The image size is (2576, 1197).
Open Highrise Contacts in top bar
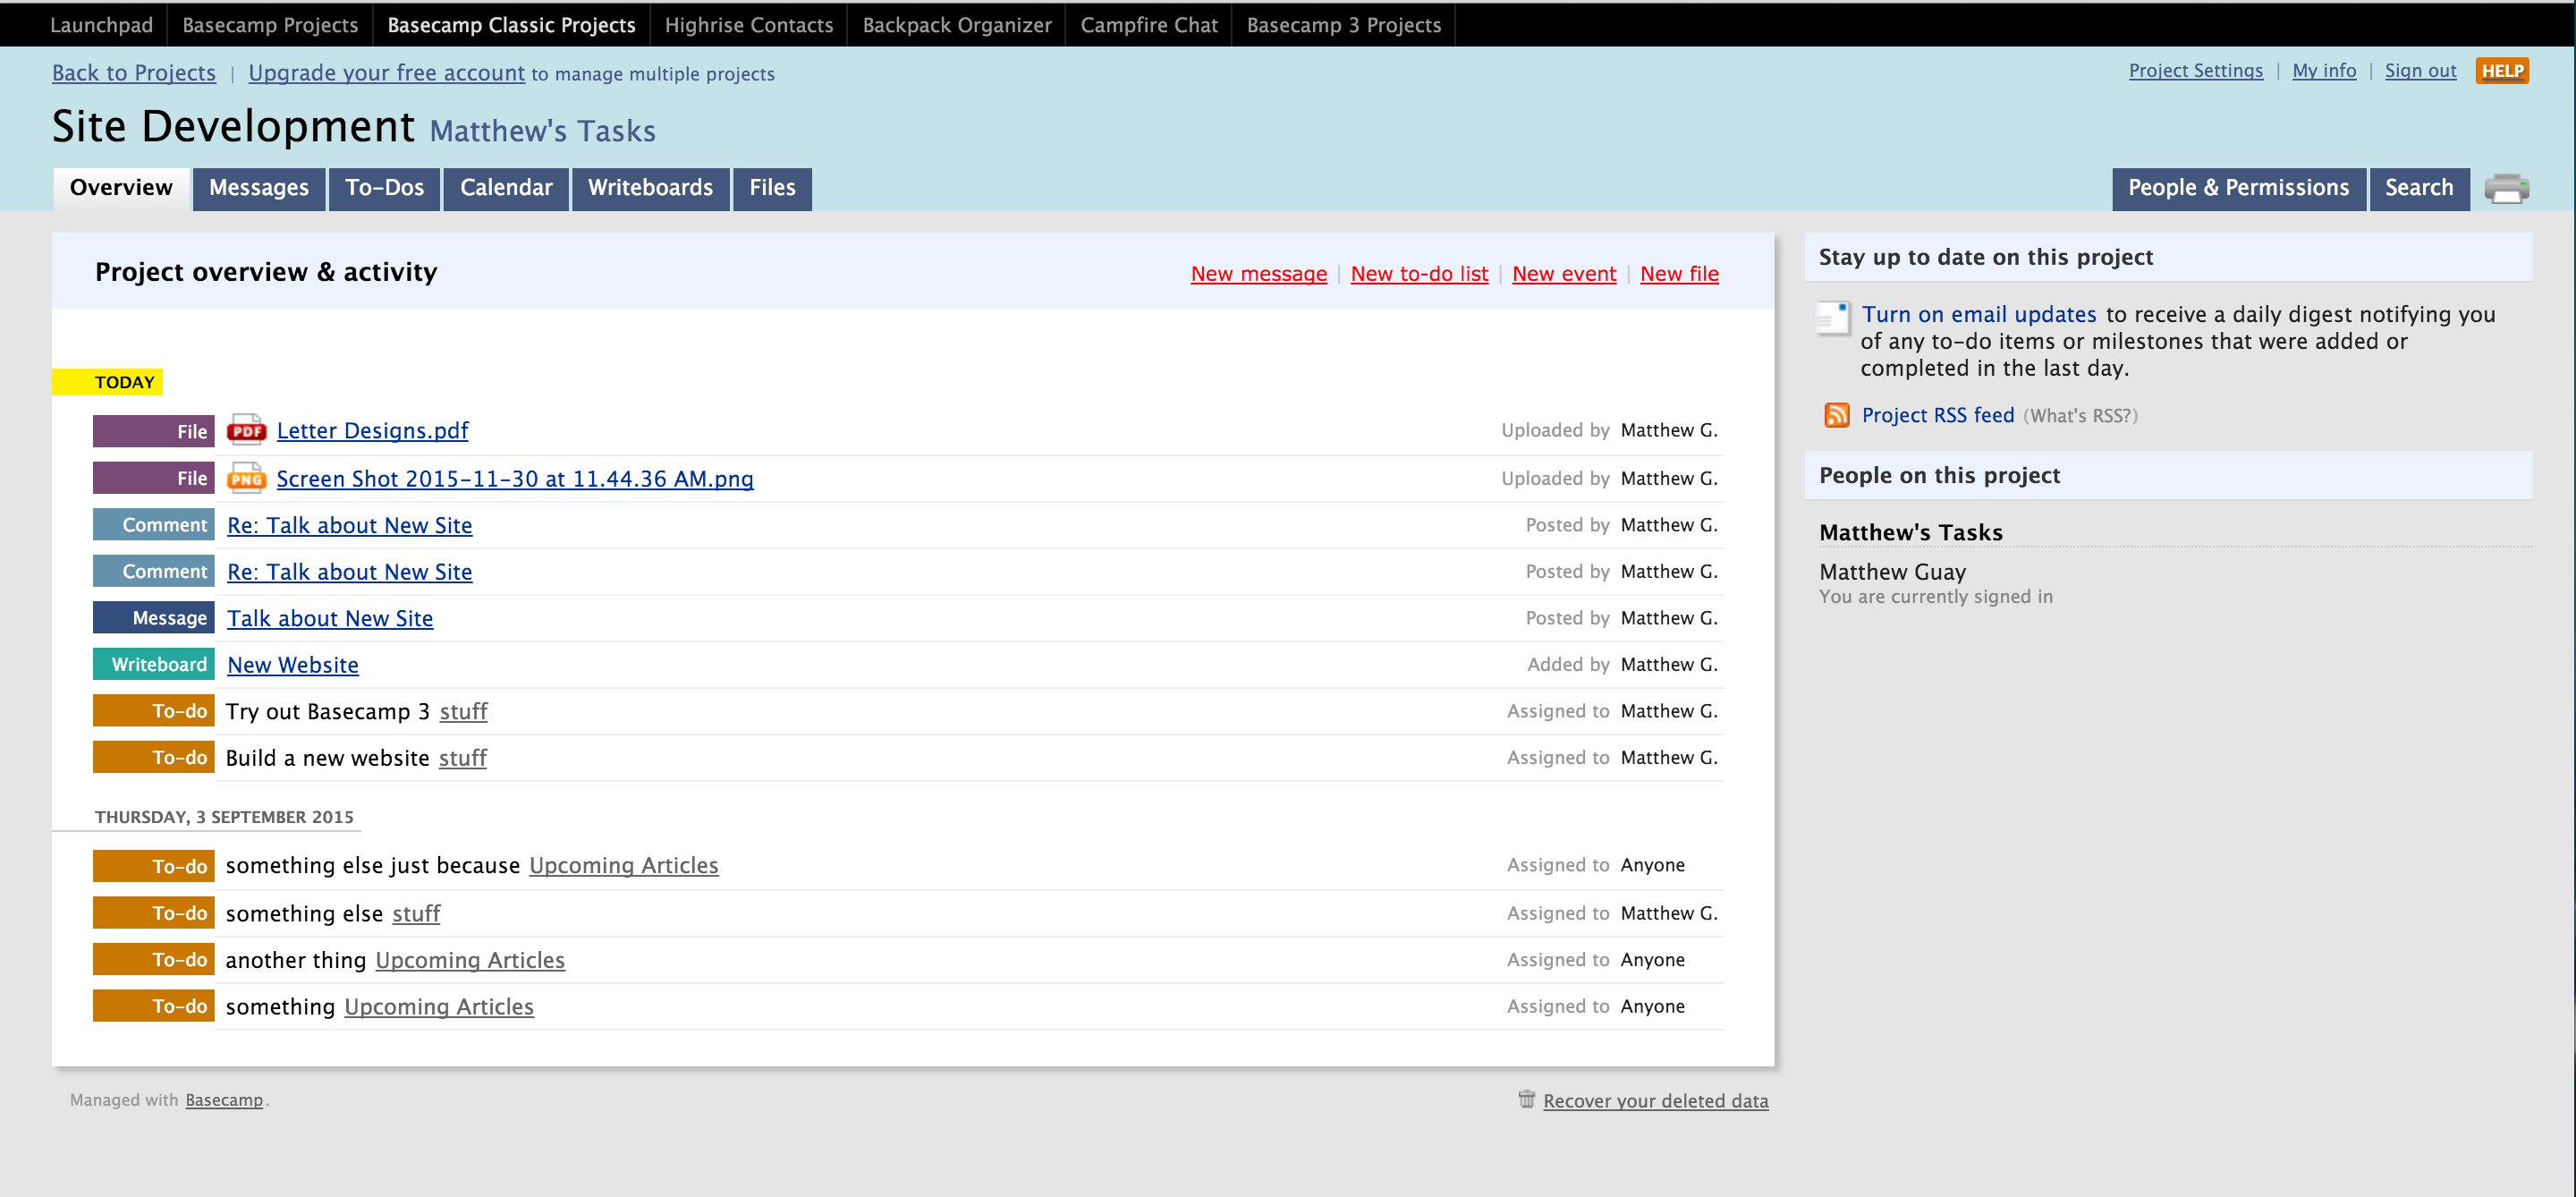click(x=749, y=24)
